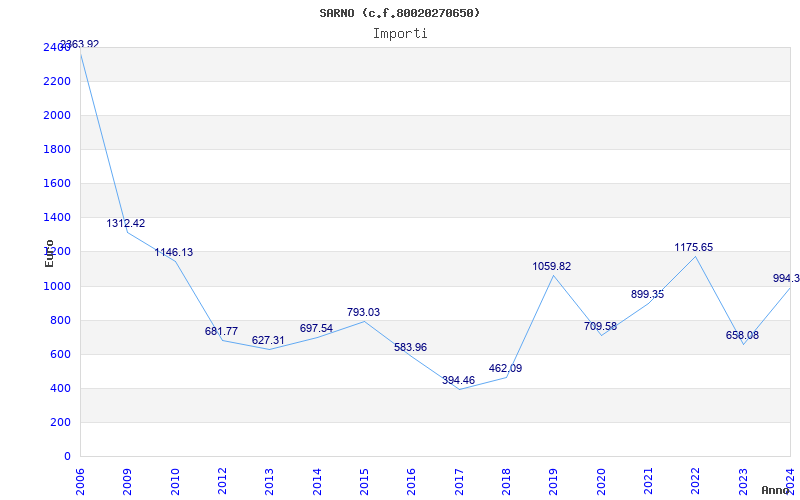
Task: Click the 658.08 data value
Action: (742, 336)
